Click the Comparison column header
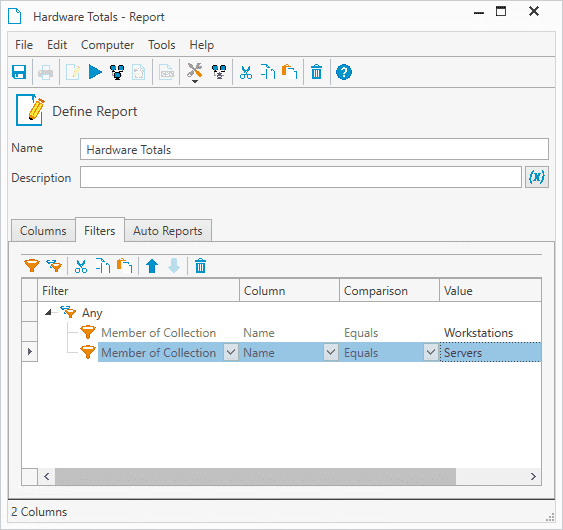Viewport: 563px width, 530px height. pyautogui.click(x=390, y=290)
